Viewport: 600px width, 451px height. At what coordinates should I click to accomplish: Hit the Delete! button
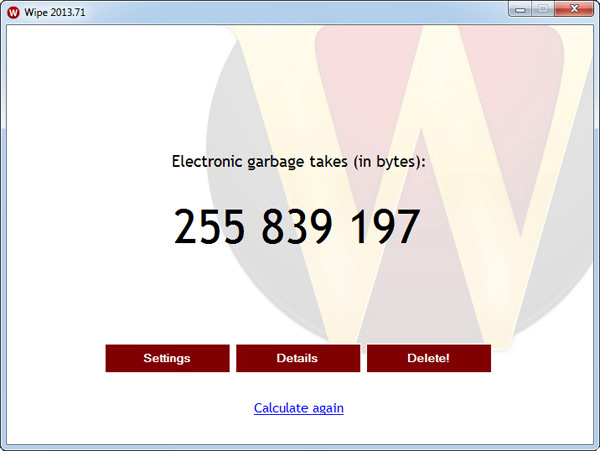[429, 358]
